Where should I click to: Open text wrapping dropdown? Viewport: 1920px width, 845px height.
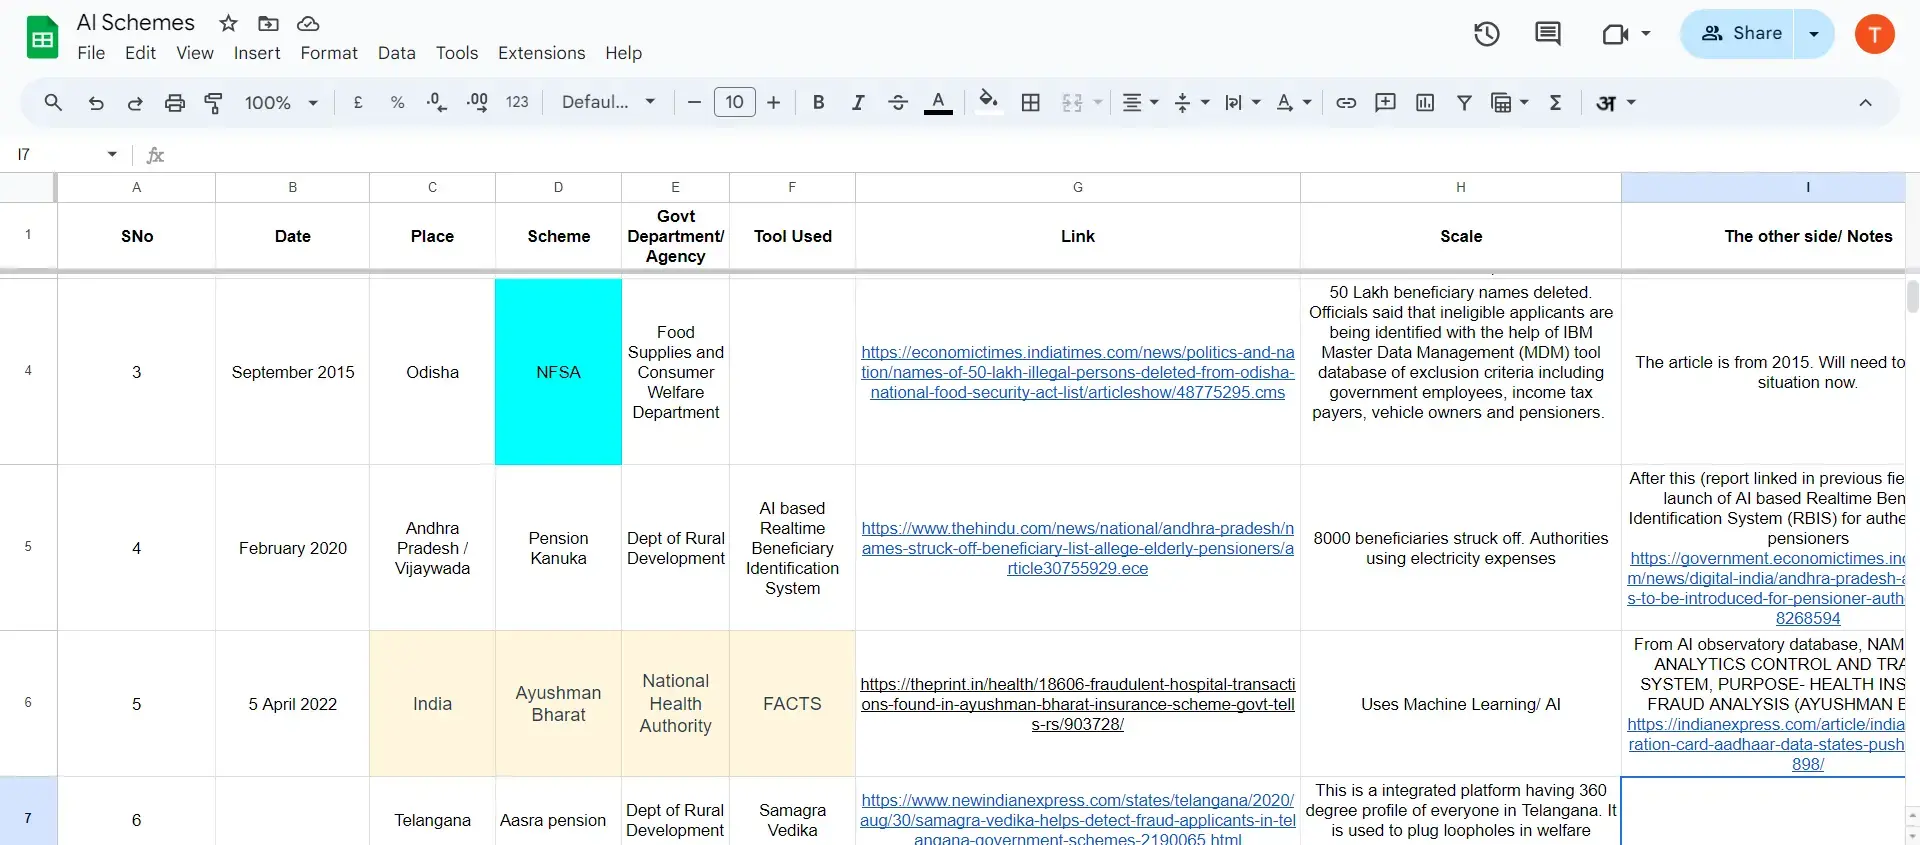(1242, 102)
